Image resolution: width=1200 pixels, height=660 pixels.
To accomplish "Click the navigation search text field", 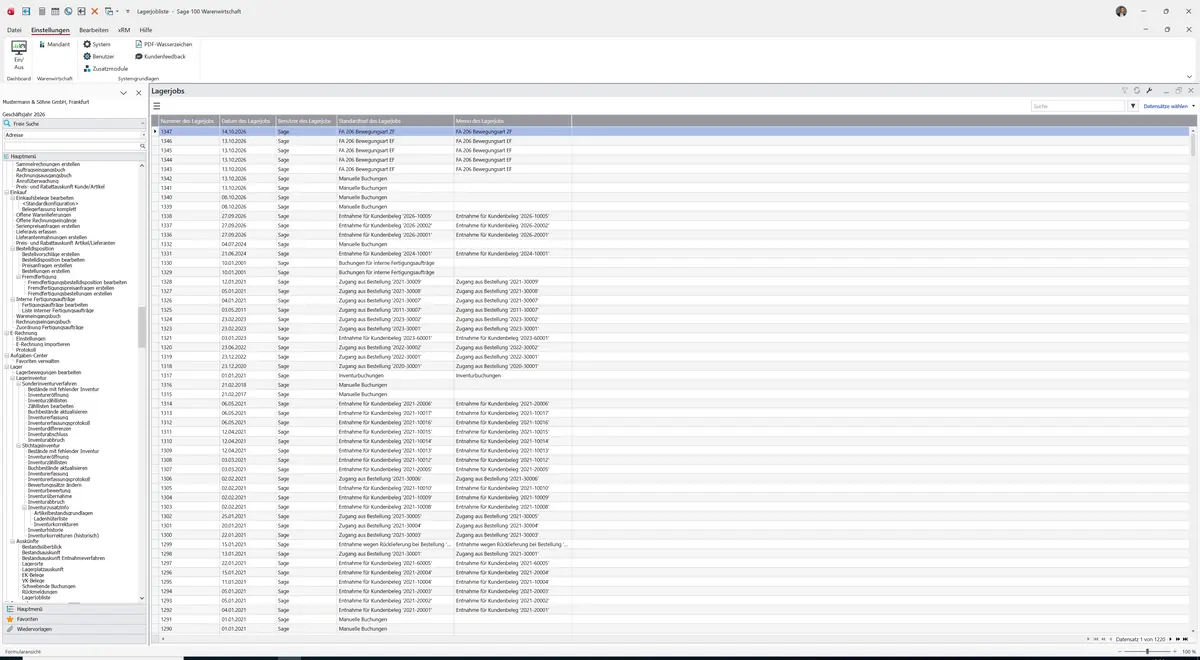I will click(x=70, y=146).
